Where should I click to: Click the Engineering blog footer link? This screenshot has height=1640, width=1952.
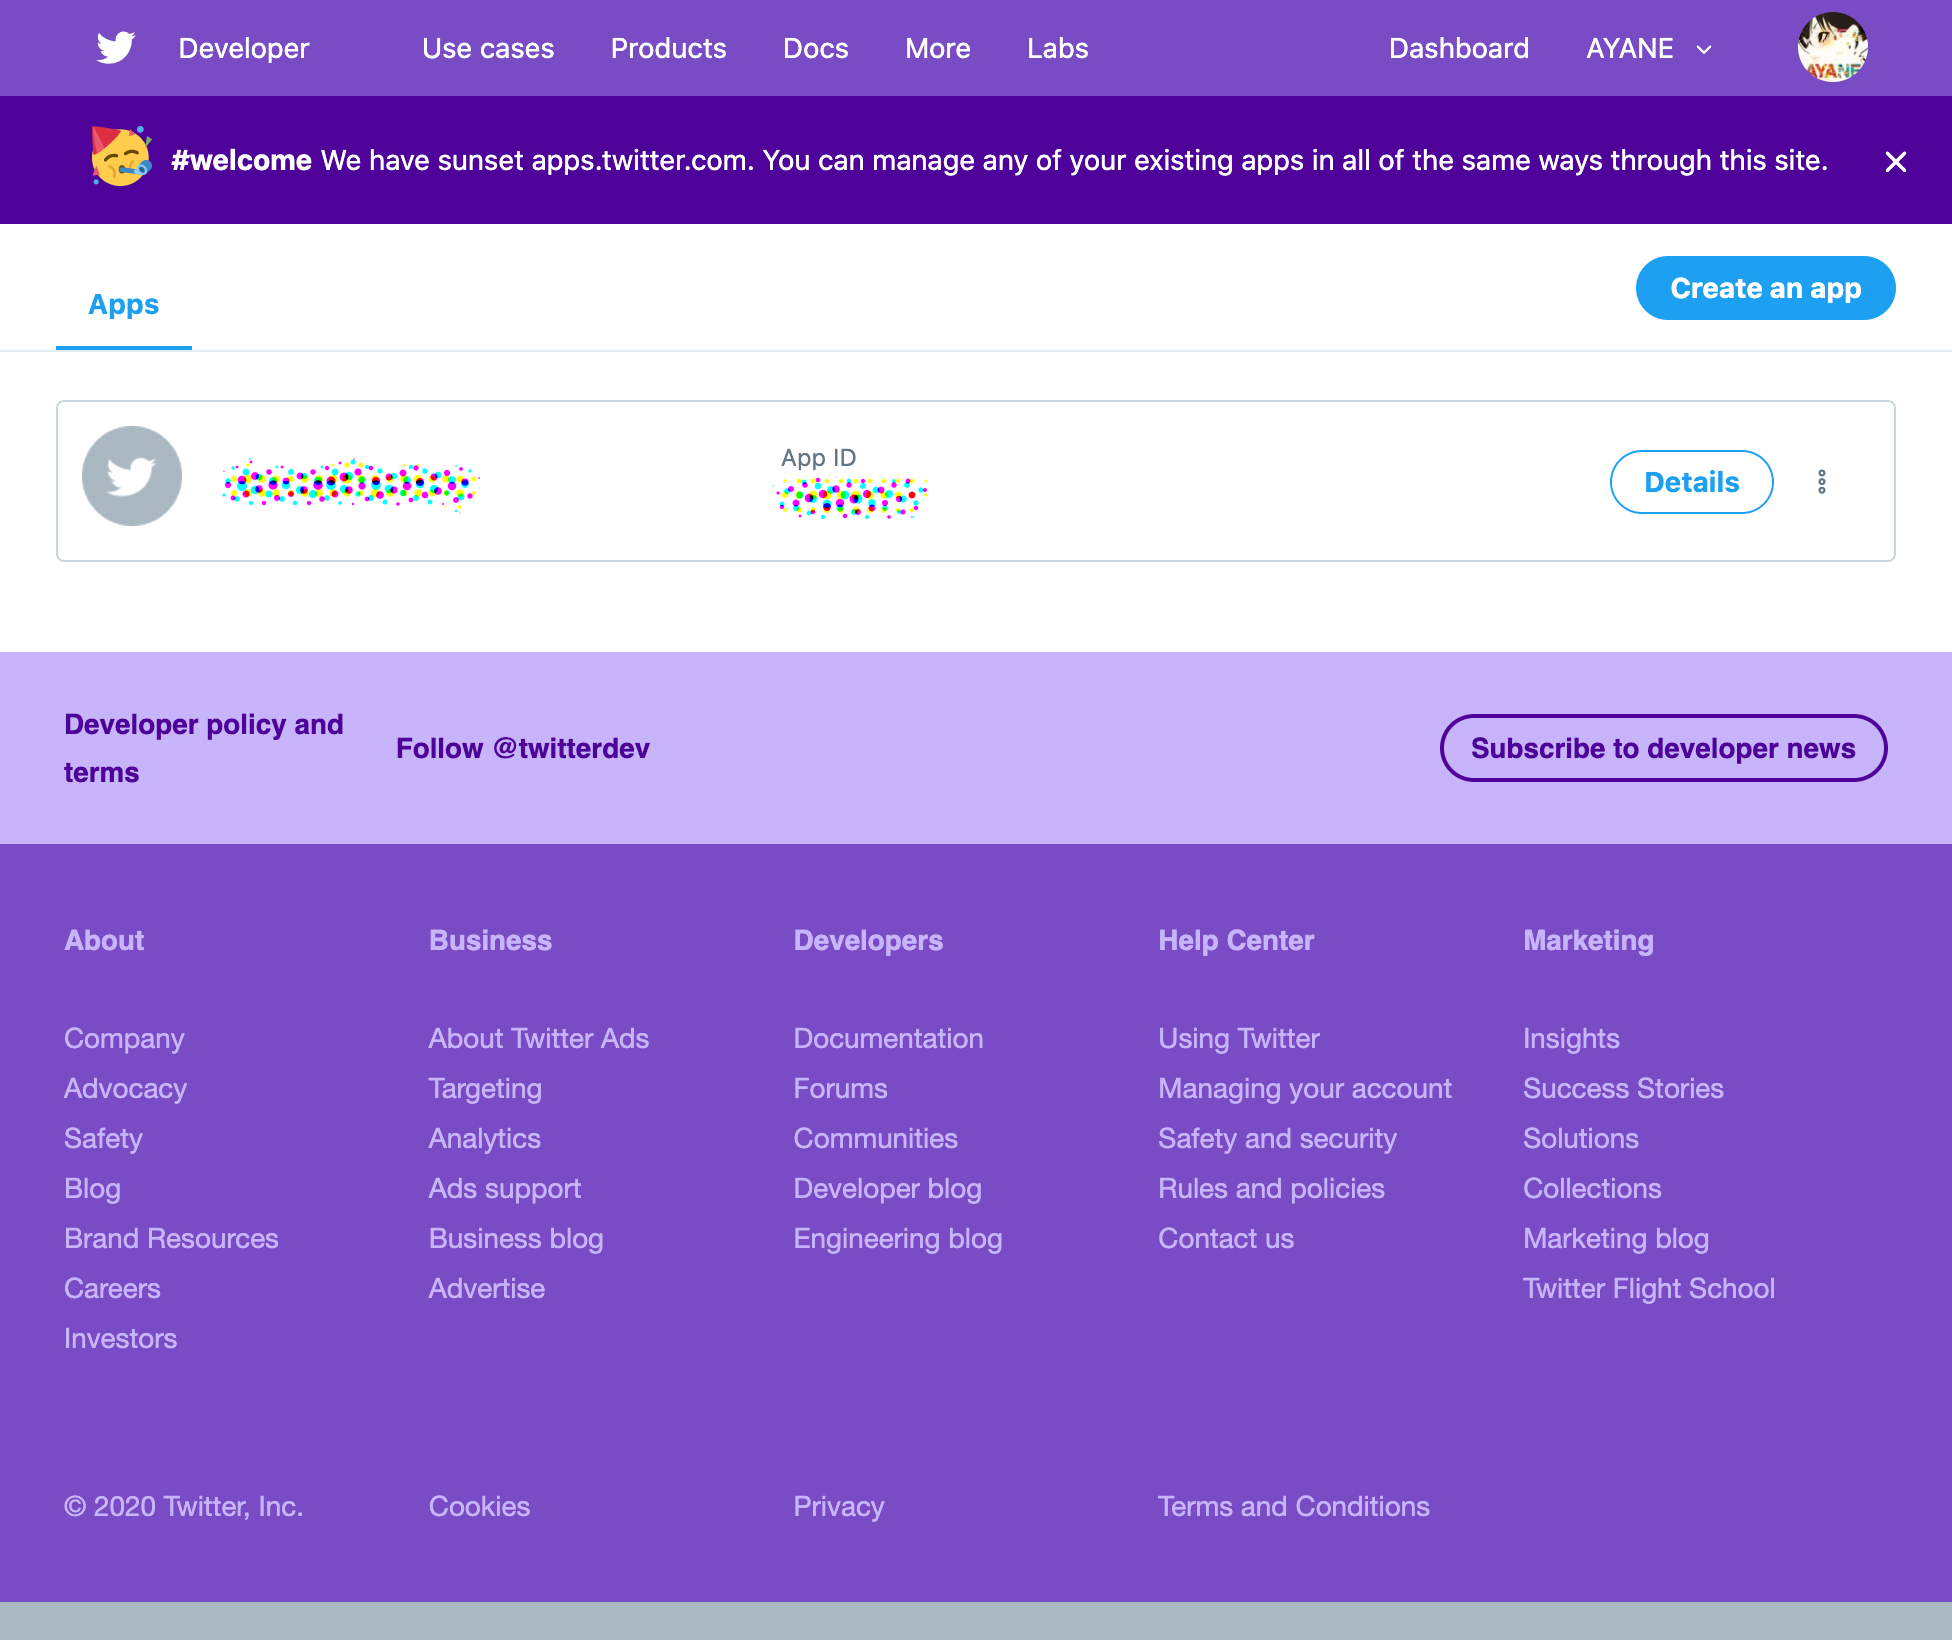click(897, 1238)
